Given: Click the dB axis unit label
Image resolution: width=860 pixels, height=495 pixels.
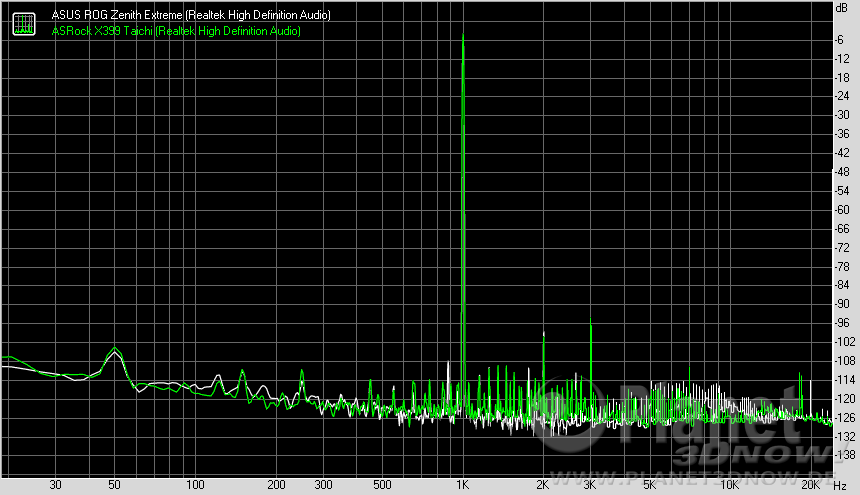Looking at the screenshot, I should point(841,8).
